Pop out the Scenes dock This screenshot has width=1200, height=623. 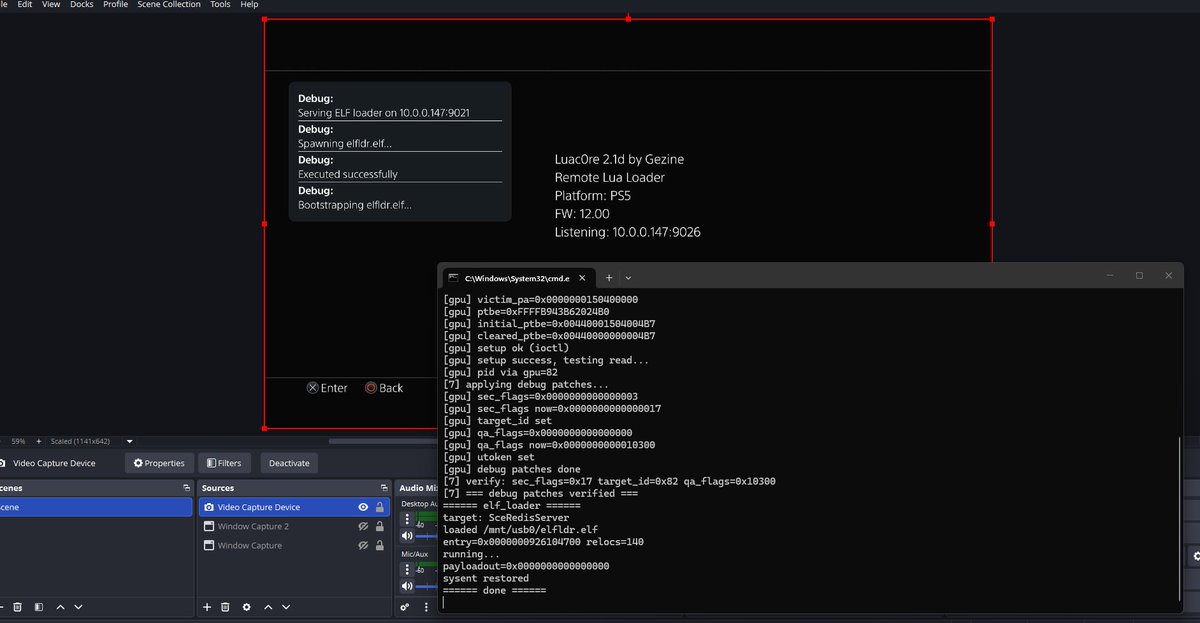coord(186,488)
